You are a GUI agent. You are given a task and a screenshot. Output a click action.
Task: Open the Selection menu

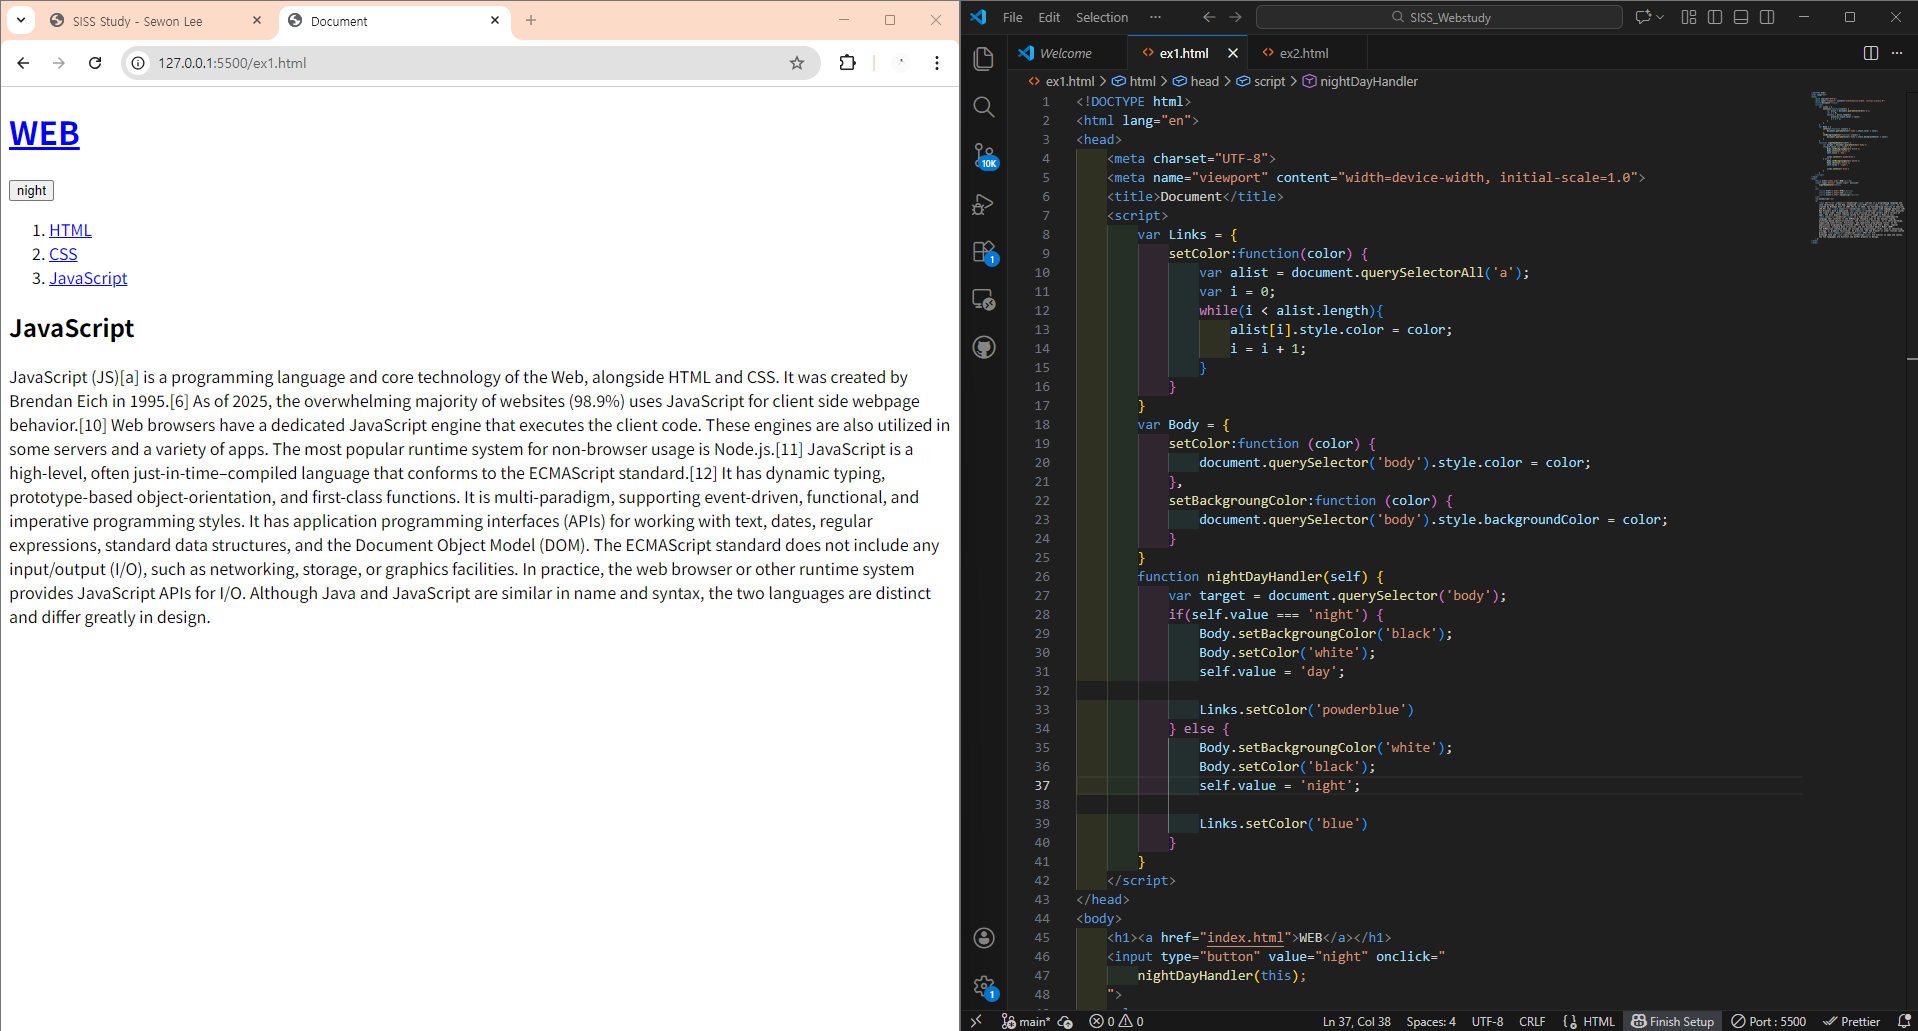pos(1101,17)
